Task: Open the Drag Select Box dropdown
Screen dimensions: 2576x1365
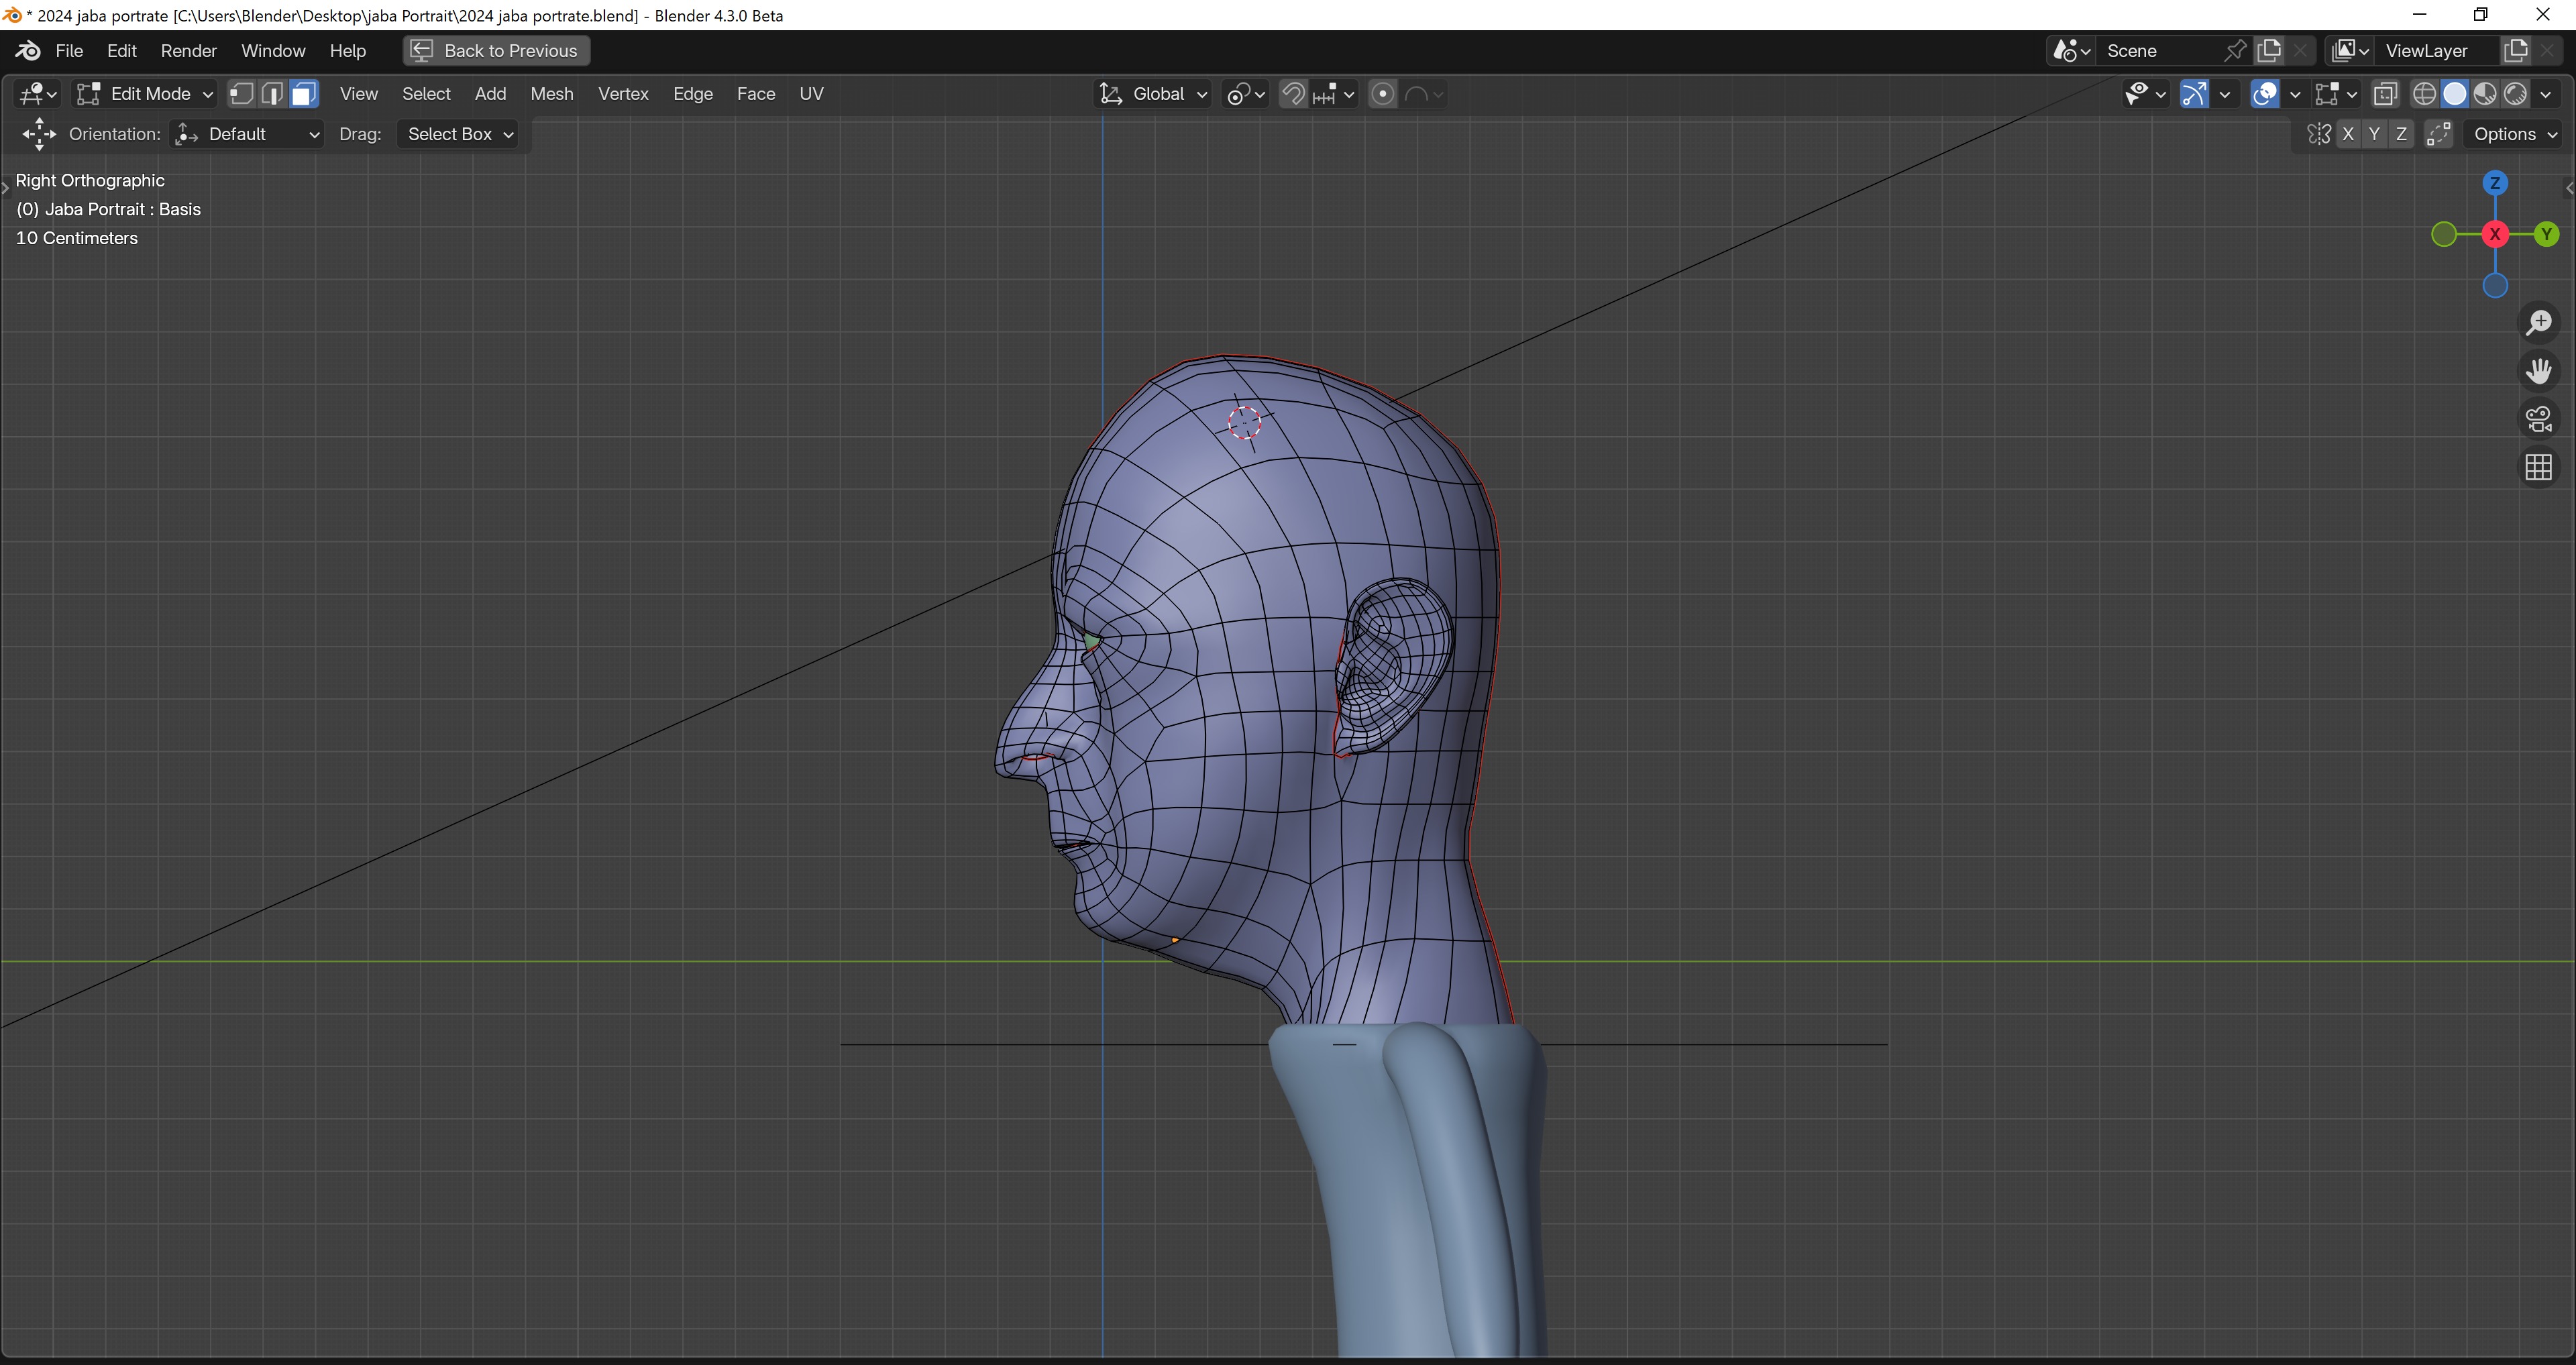Action: click(458, 133)
